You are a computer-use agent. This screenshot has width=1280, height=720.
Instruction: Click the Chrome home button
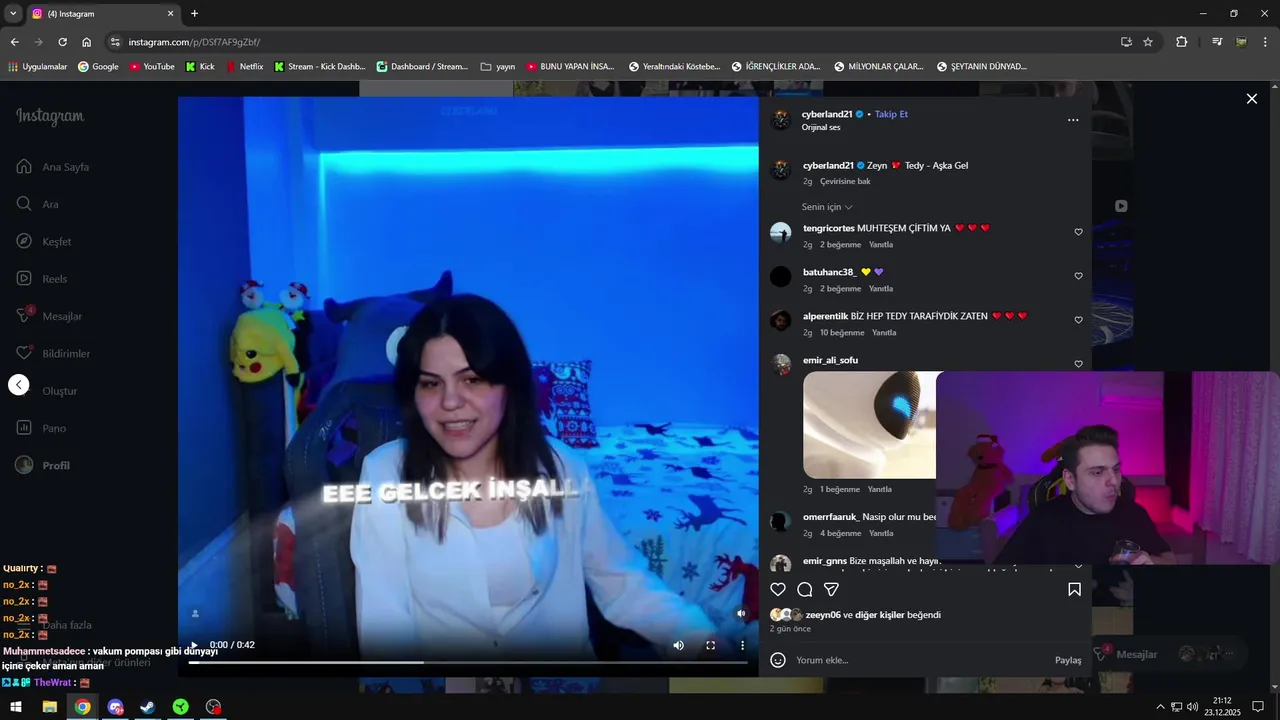(x=86, y=42)
